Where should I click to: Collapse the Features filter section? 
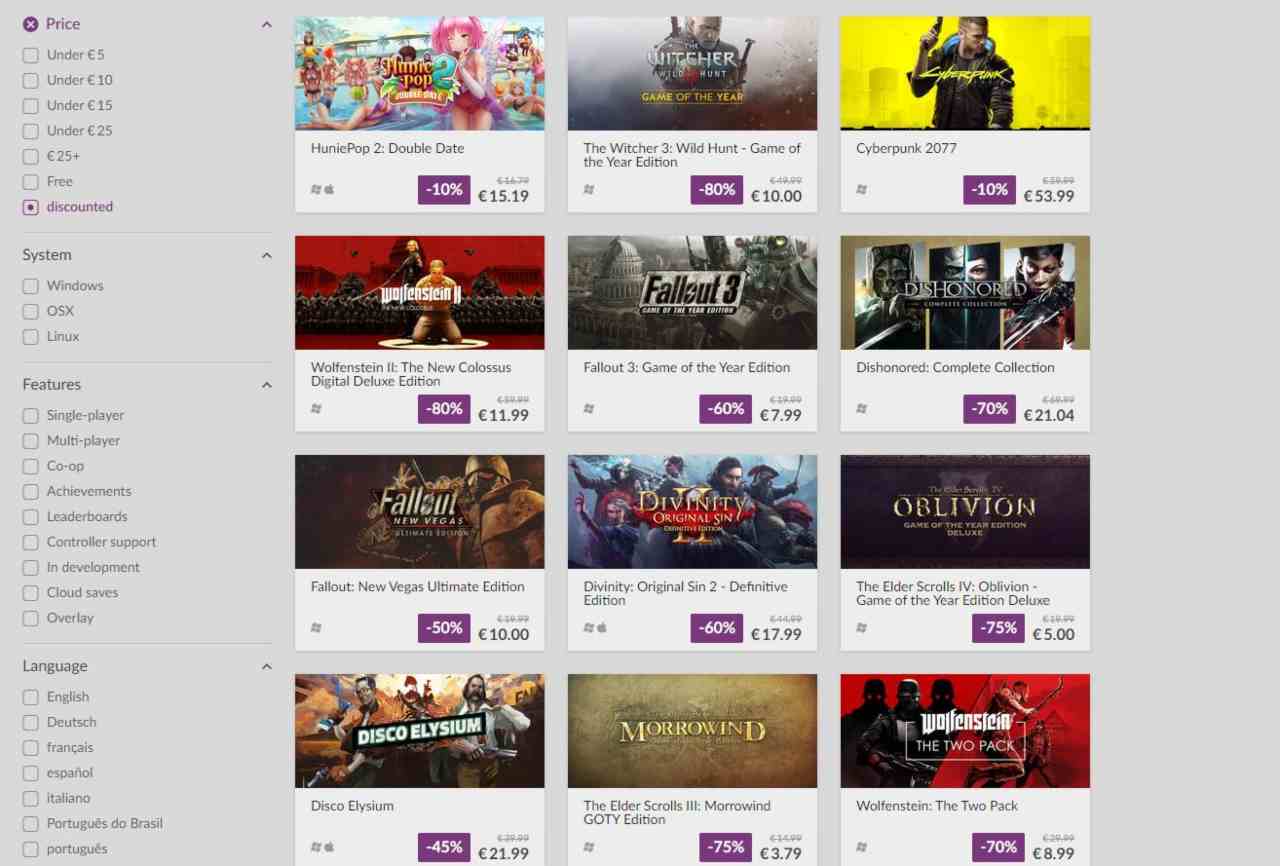[x=266, y=385]
